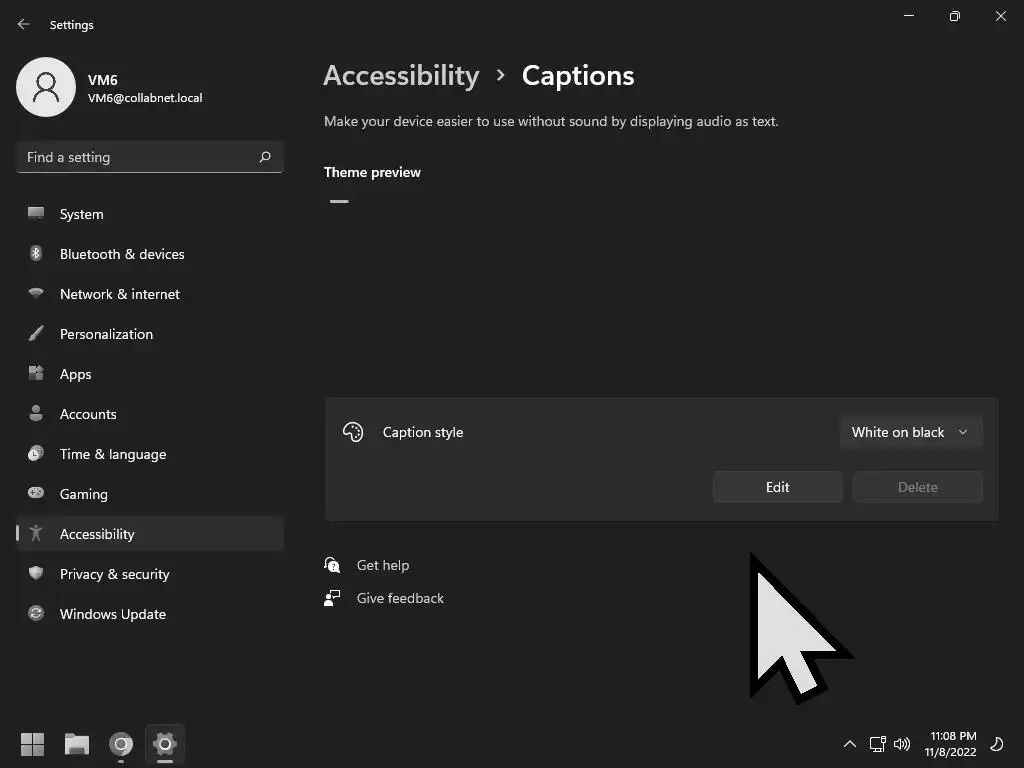This screenshot has width=1024, height=768.
Task: Click the Get help link
Action: pyautogui.click(x=383, y=565)
